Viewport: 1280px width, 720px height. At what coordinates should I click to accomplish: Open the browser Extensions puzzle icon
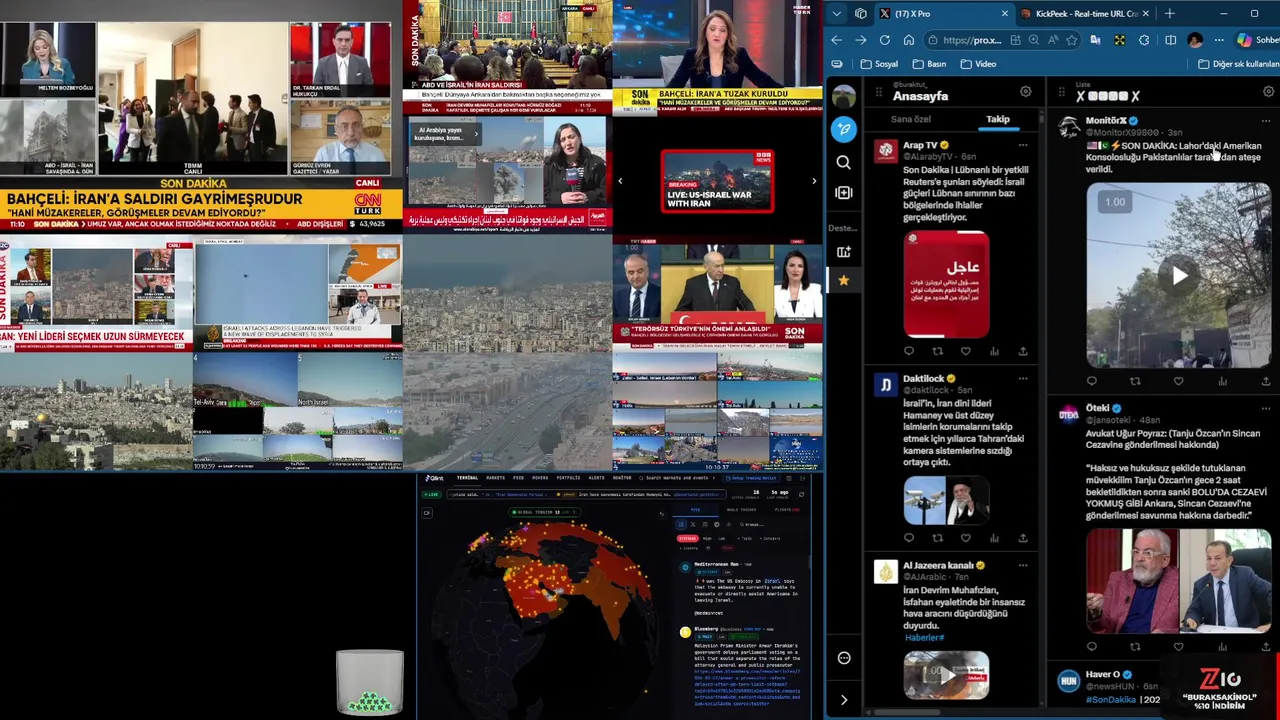(1144, 40)
